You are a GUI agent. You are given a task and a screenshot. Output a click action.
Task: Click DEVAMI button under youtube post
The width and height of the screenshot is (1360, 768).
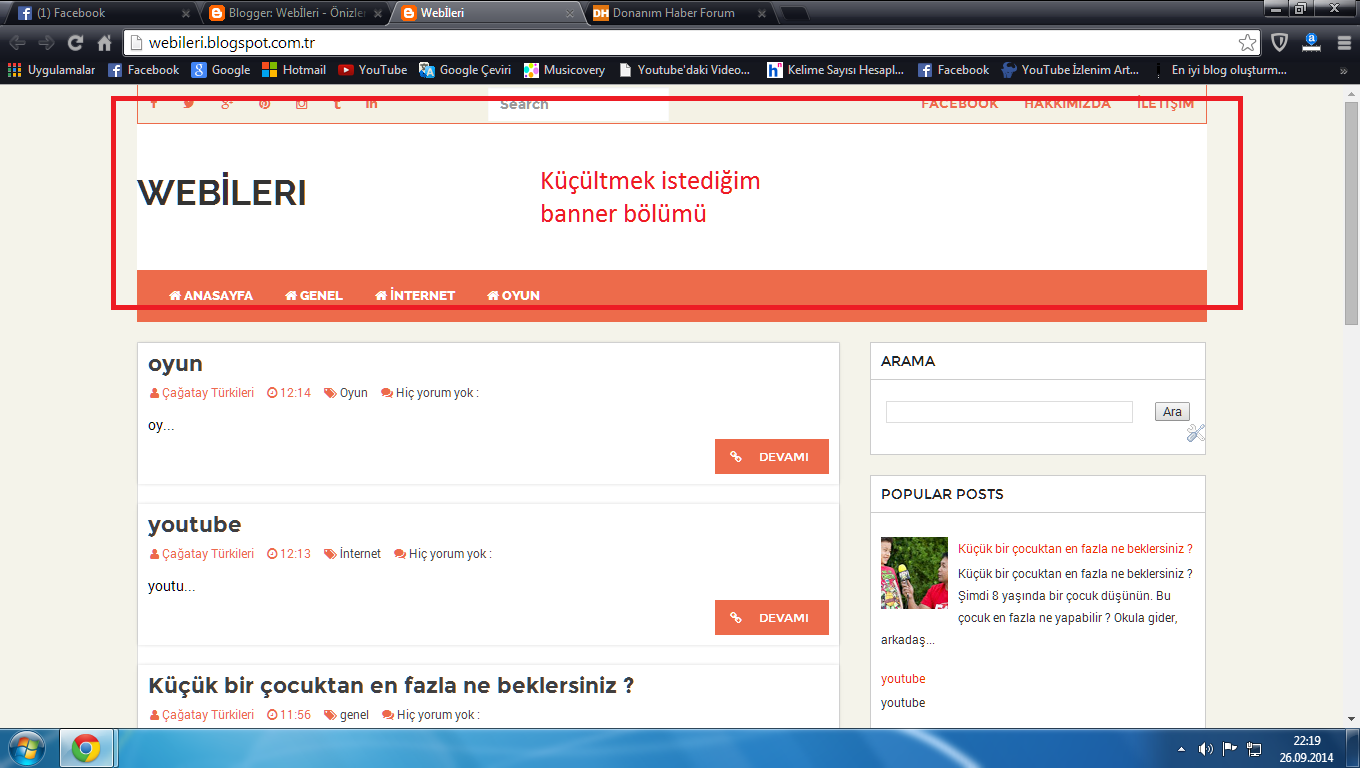(x=772, y=617)
